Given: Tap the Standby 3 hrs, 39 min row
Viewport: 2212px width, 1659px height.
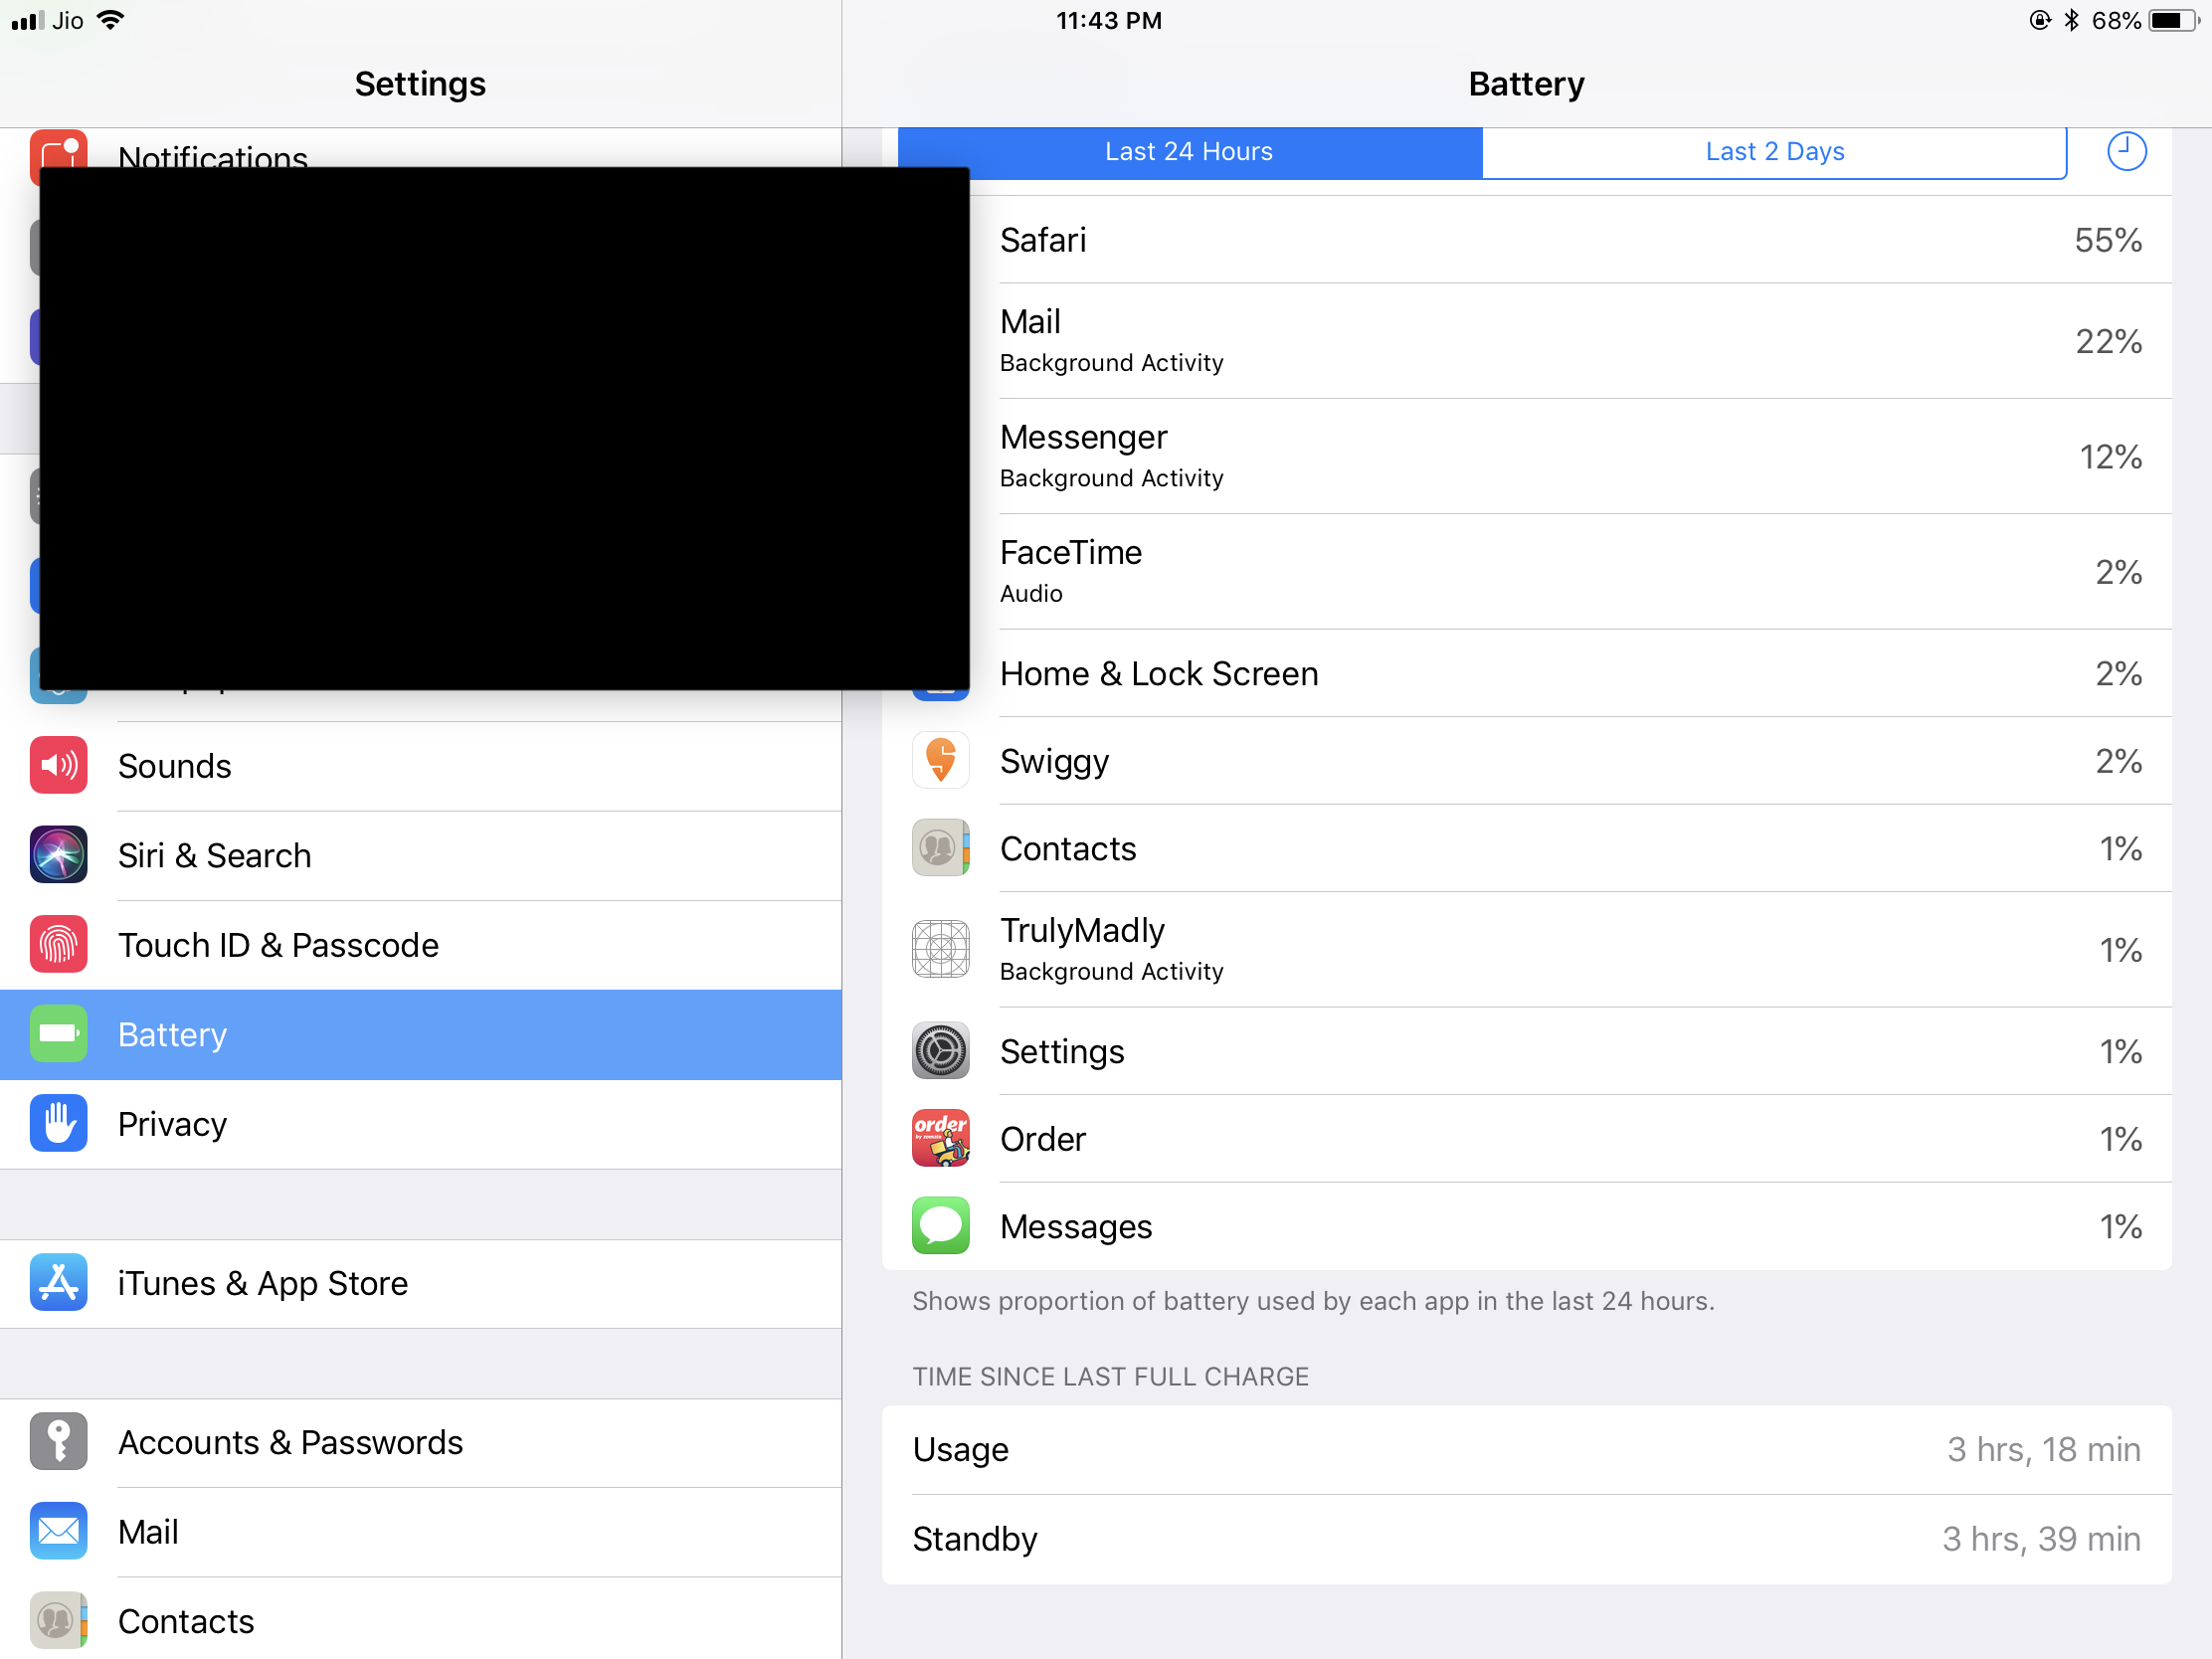Looking at the screenshot, I should (1527, 1539).
